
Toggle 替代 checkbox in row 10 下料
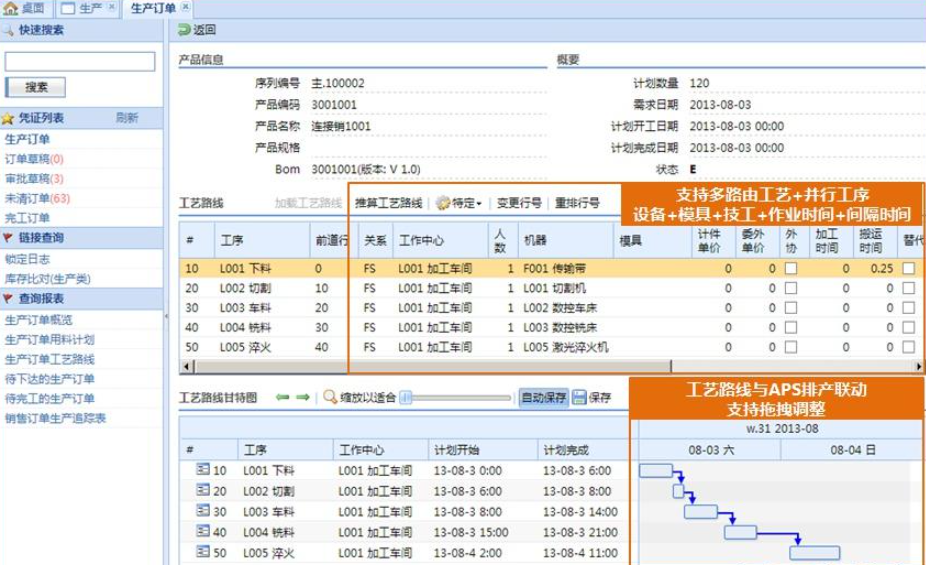908,269
